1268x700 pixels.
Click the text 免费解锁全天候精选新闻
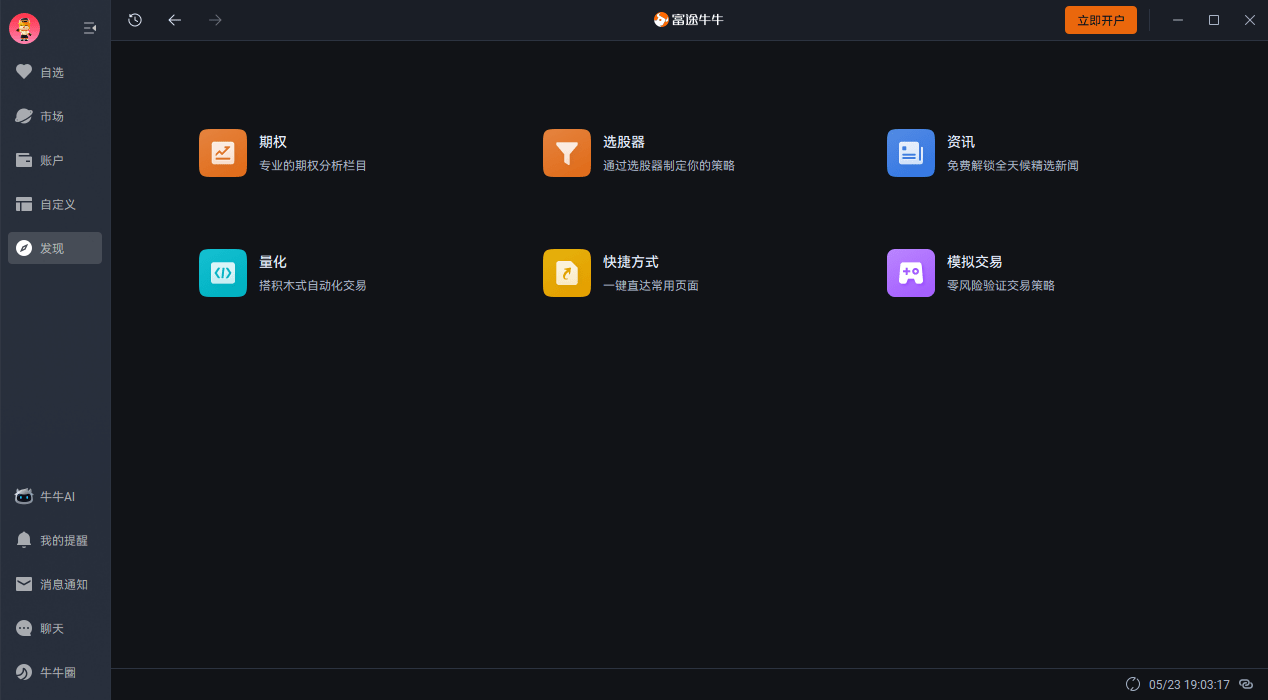click(x=1013, y=166)
